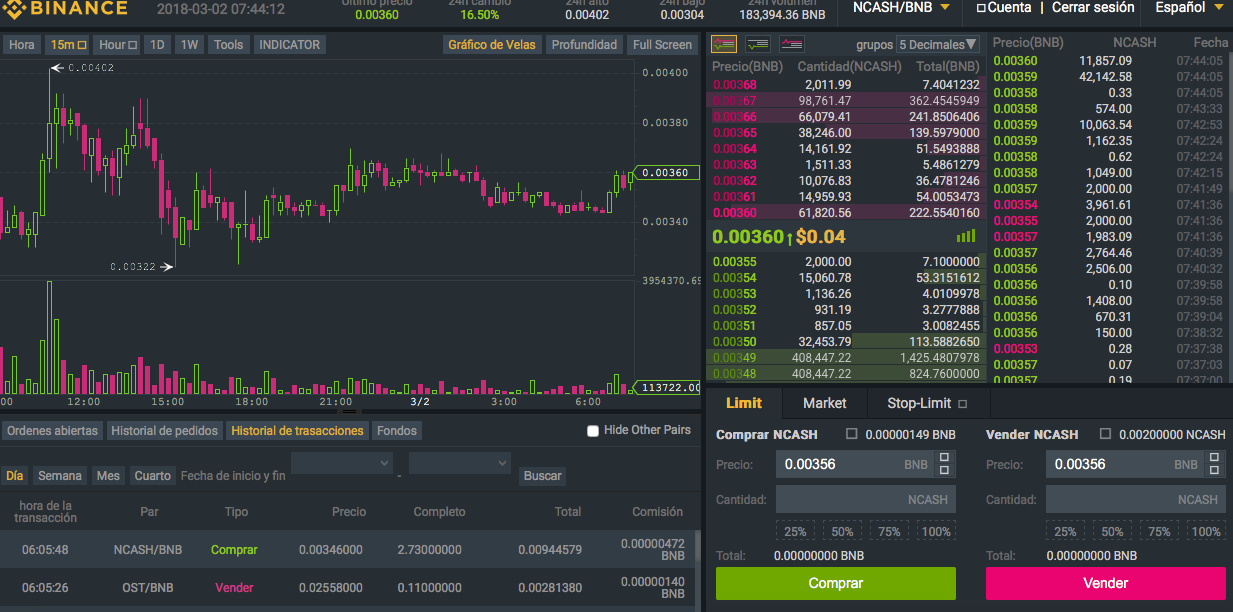Open the Historial de trasacciones tab
The height and width of the screenshot is (612, 1233).
pos(297,431)
